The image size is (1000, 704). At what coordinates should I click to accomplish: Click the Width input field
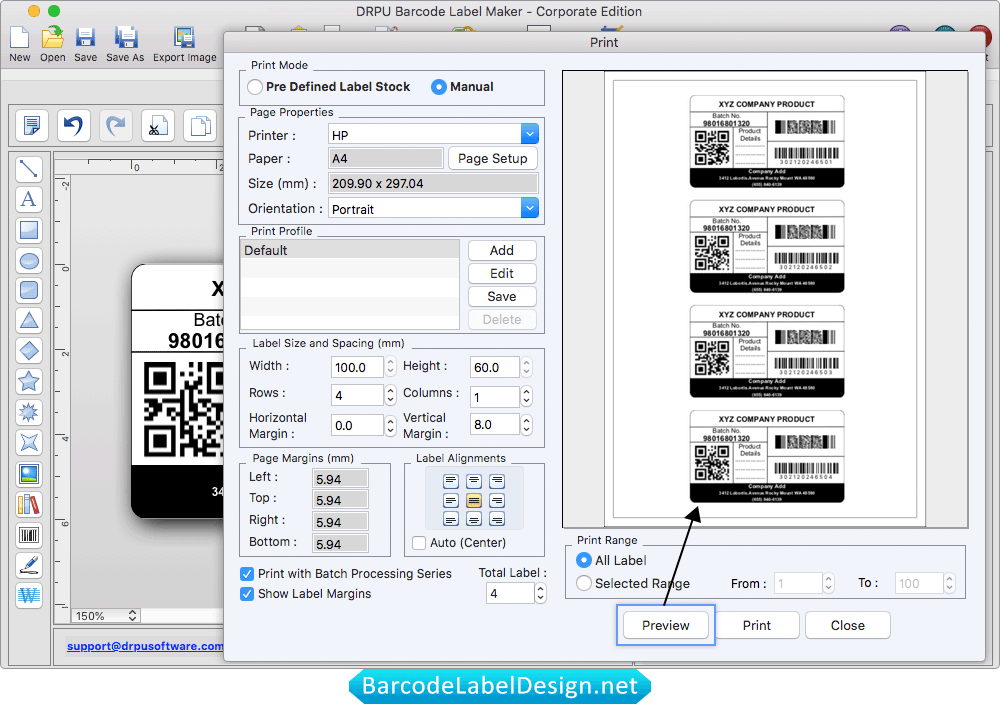(357, 367)
